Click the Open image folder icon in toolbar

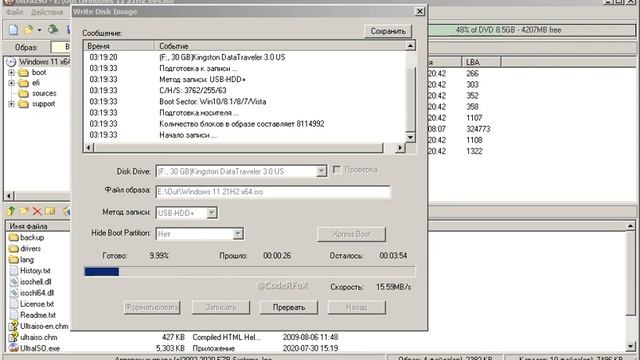point(28,30)
